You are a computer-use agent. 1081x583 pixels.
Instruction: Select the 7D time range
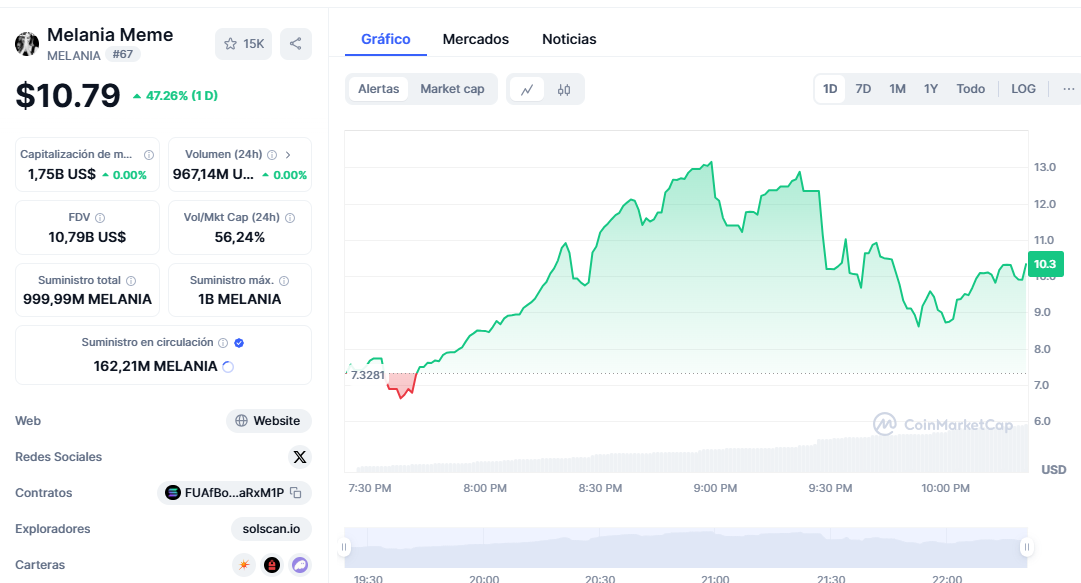[x=863, y=89]
